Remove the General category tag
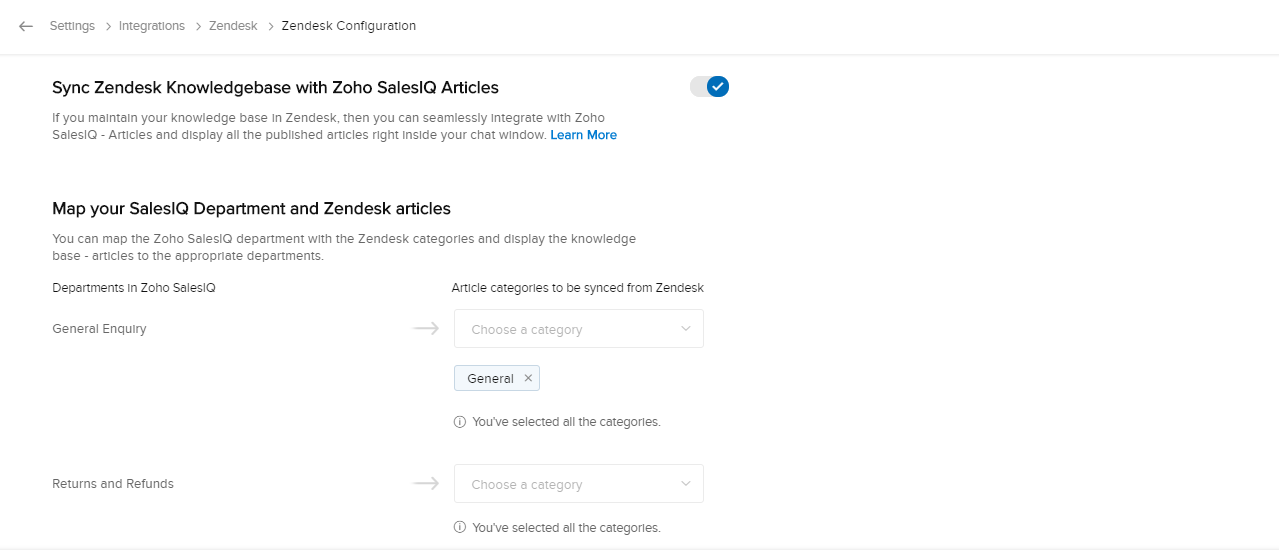Image resolution: width=1279 pixels, height=550 pixels. pos(528,378)
